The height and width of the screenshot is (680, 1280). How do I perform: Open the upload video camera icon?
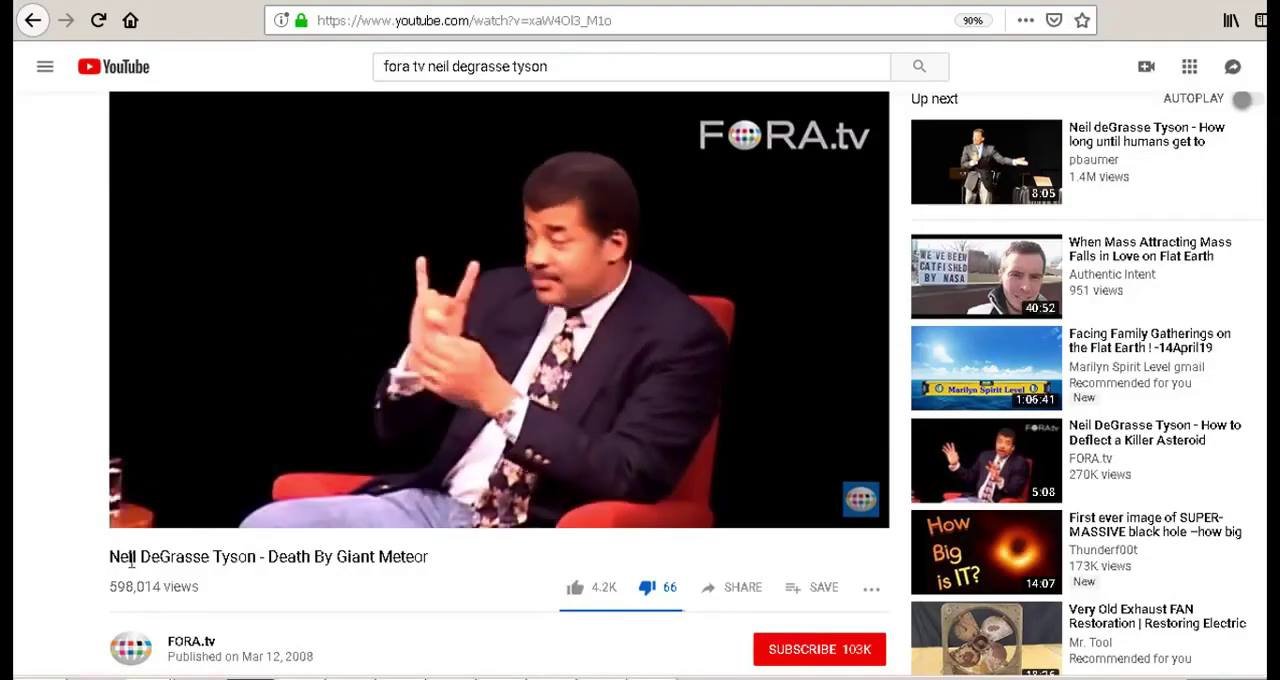pos(1146,67)
